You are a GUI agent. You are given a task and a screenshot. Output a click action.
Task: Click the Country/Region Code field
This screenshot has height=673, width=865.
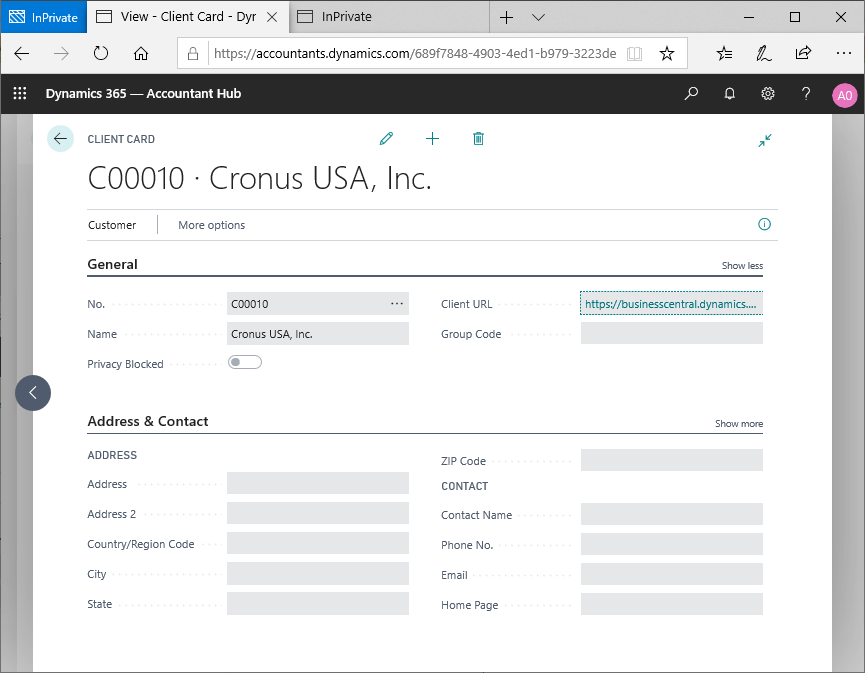318,543
